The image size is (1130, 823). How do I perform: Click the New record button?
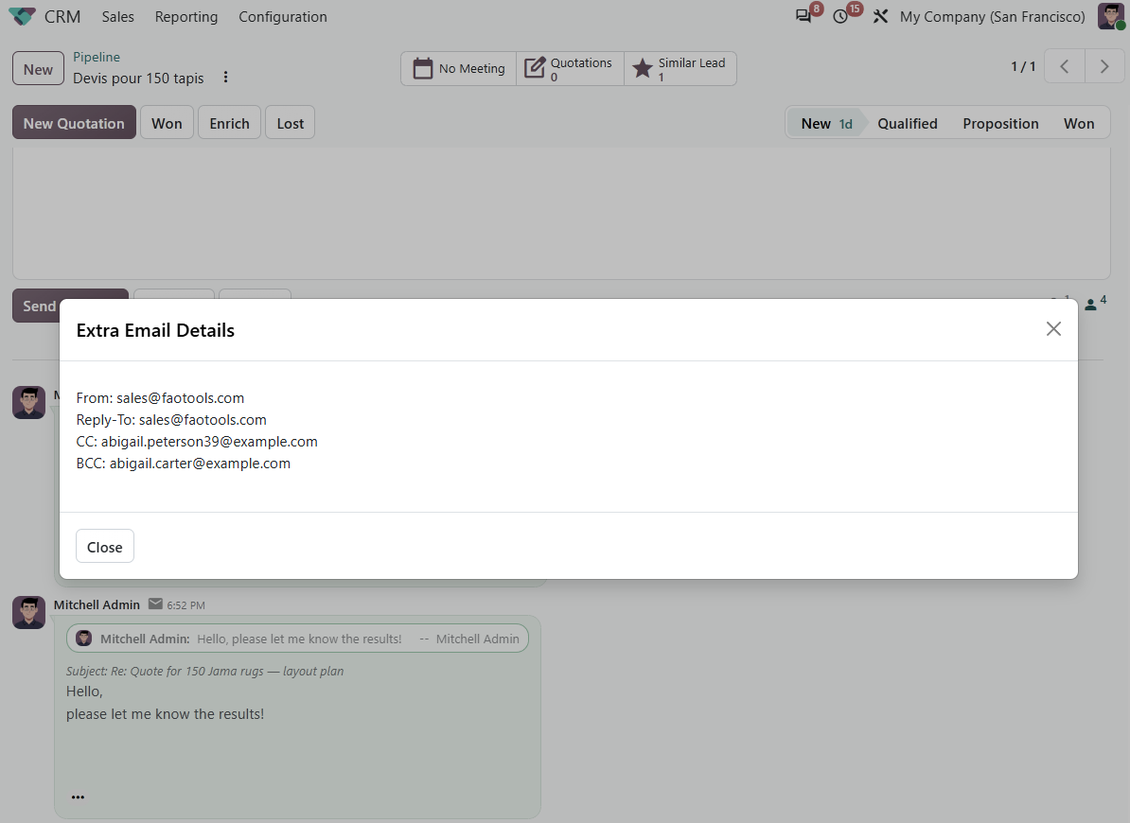pyautogui.click(x=38, y=68)
